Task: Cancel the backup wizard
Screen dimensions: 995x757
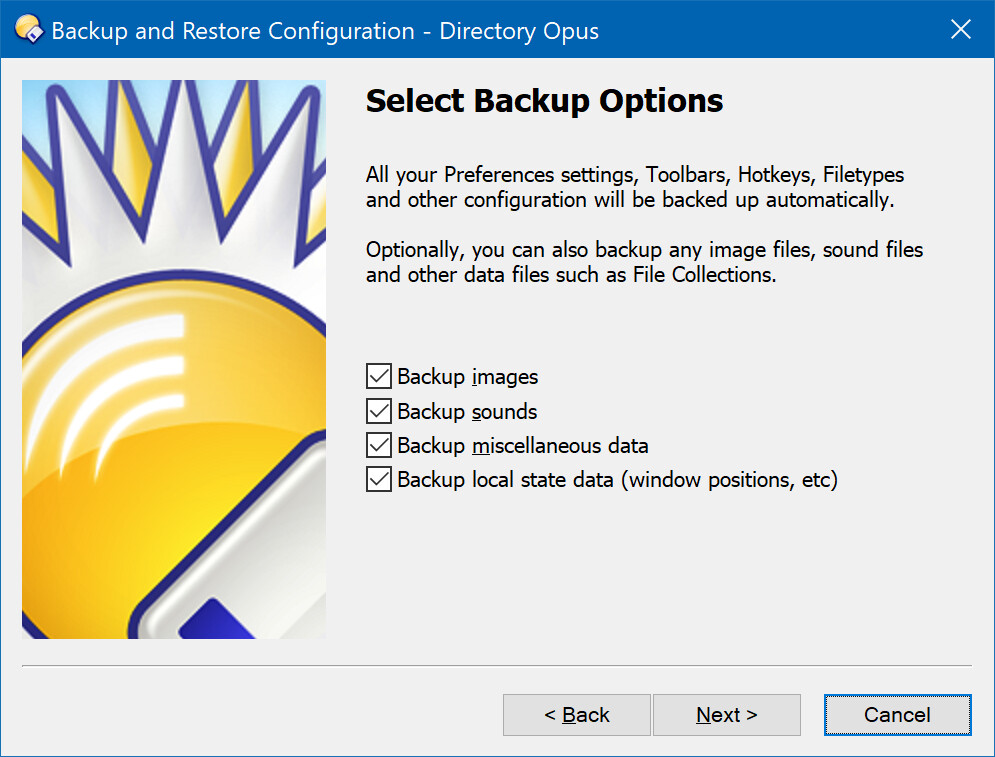Action: [898, 715]
